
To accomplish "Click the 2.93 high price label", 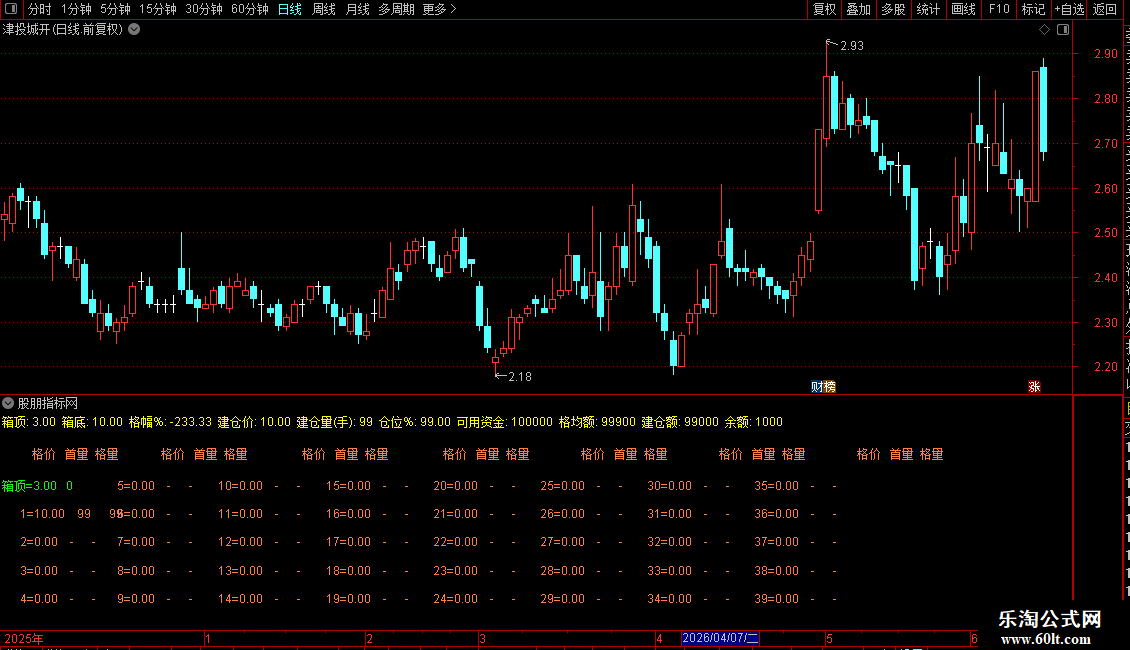I will coord(852,45).
